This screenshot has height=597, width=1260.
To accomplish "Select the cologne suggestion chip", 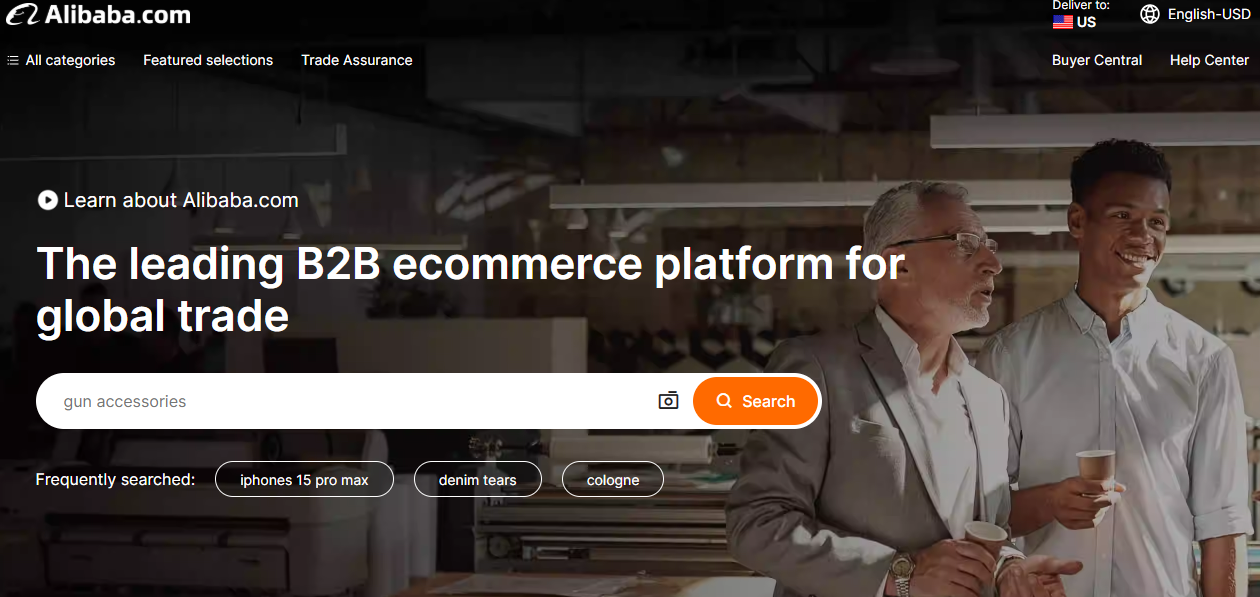I will click(x=613, y=480).
